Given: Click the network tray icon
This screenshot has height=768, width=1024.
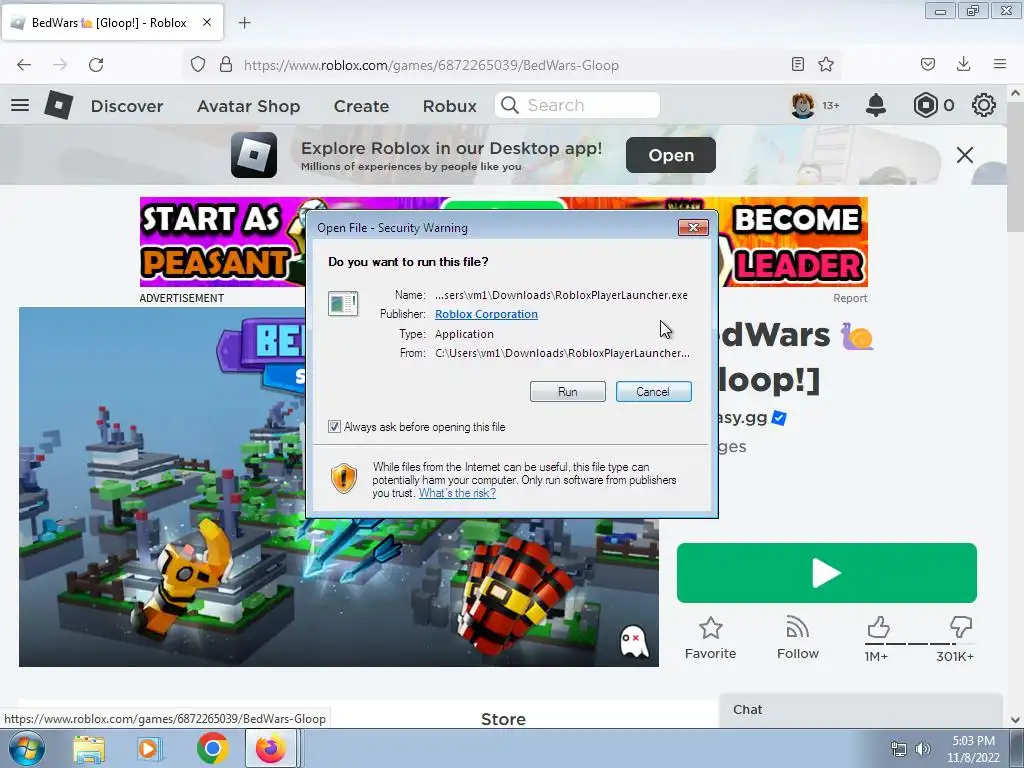Looking at the screenshot, I should pyautogui.click(x=899, y=749).
